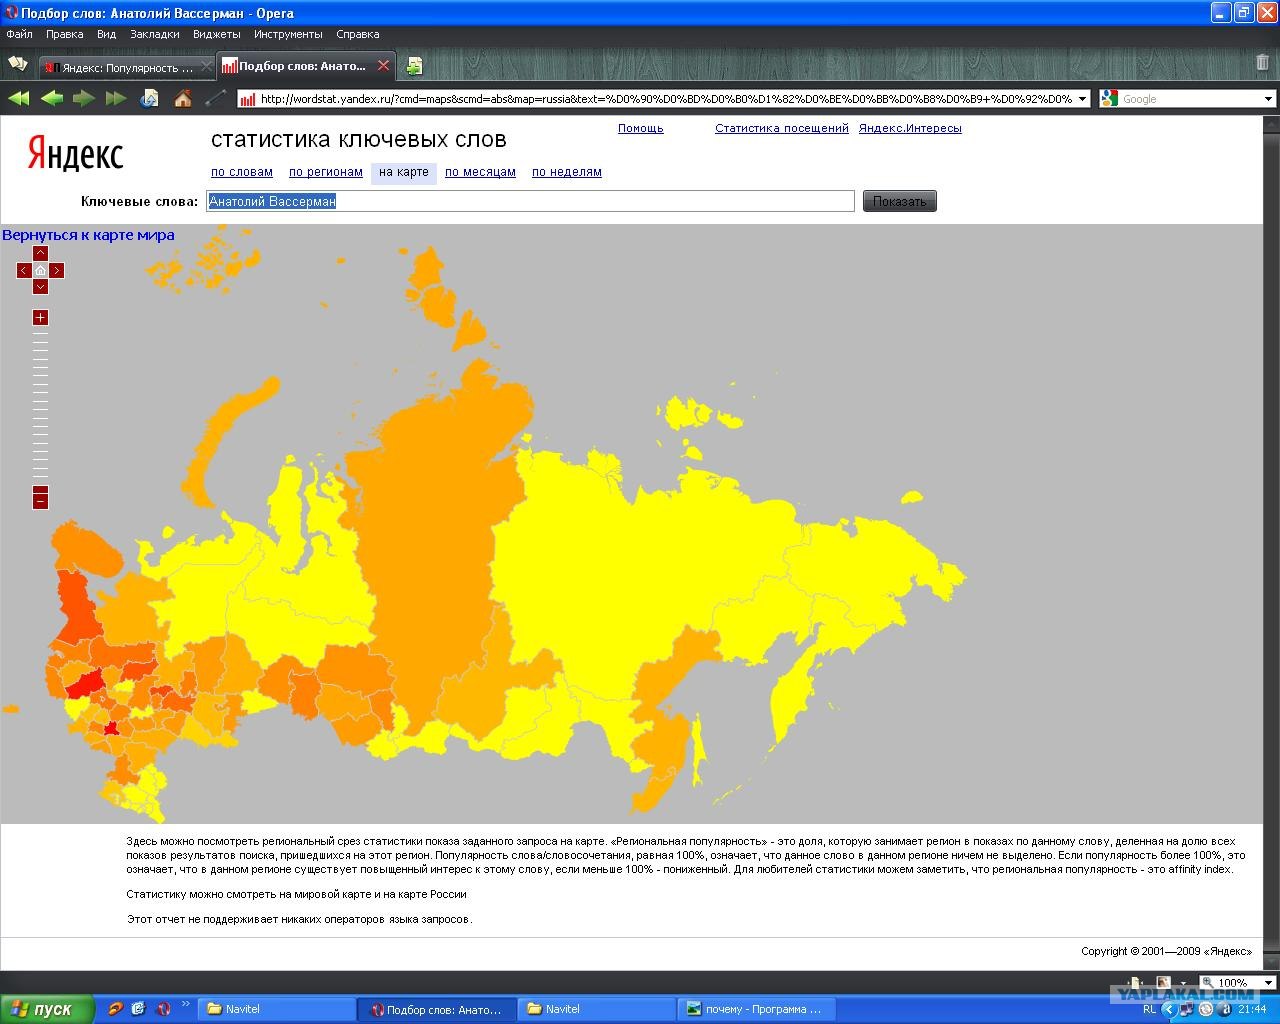Pan the map right with arrow button

click(57, 270)
